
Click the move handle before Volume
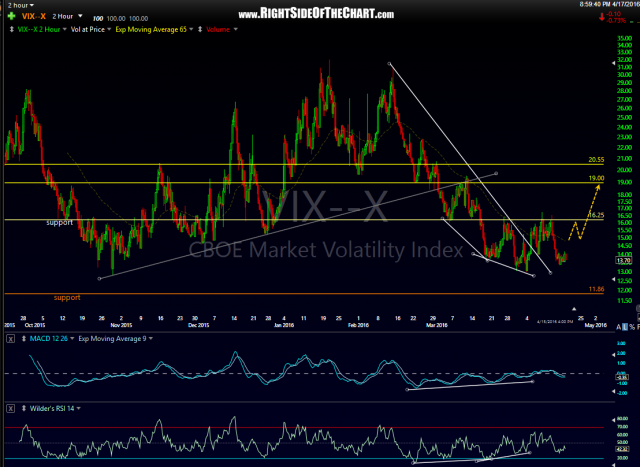200,29
